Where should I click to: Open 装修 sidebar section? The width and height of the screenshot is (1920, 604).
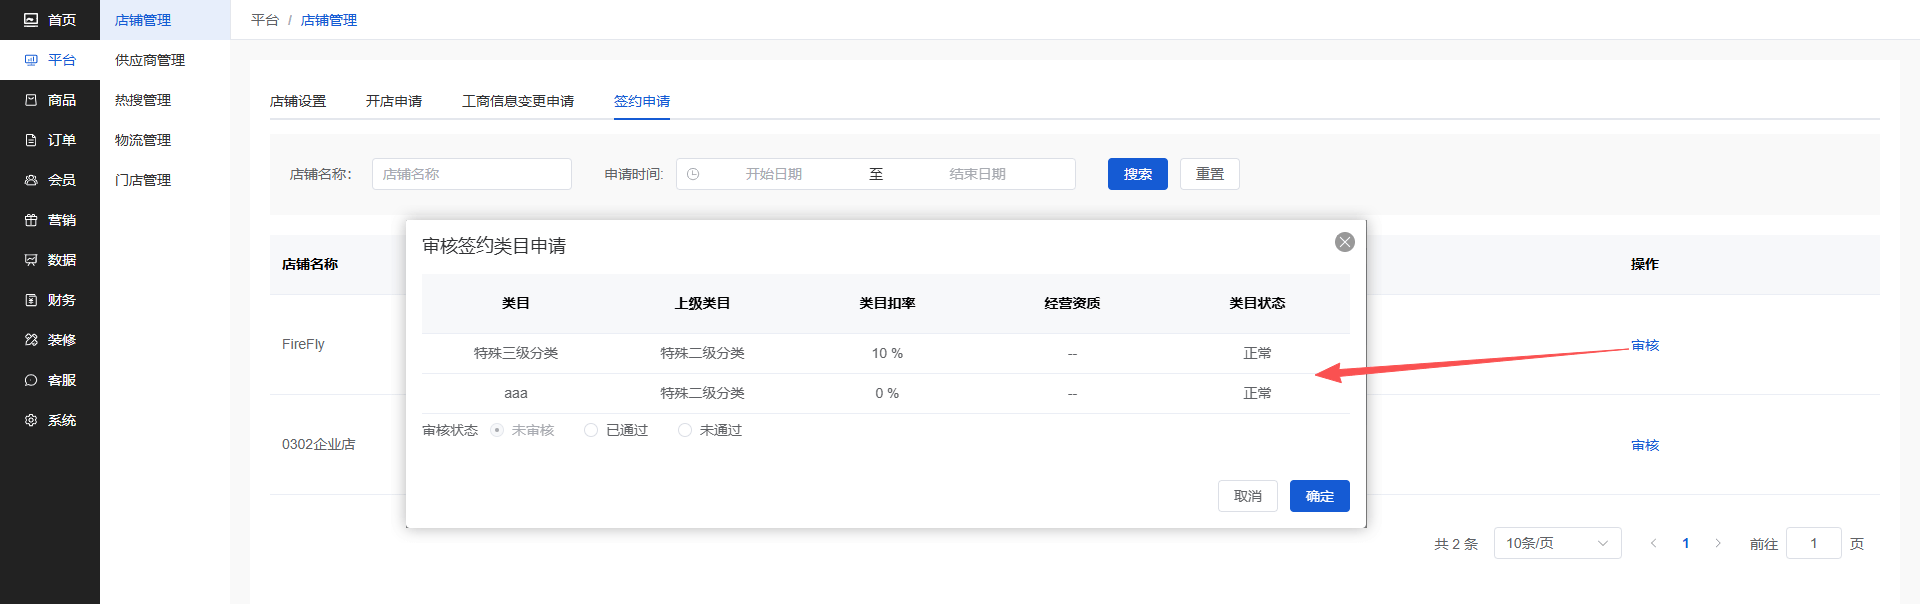coord(50,340)
